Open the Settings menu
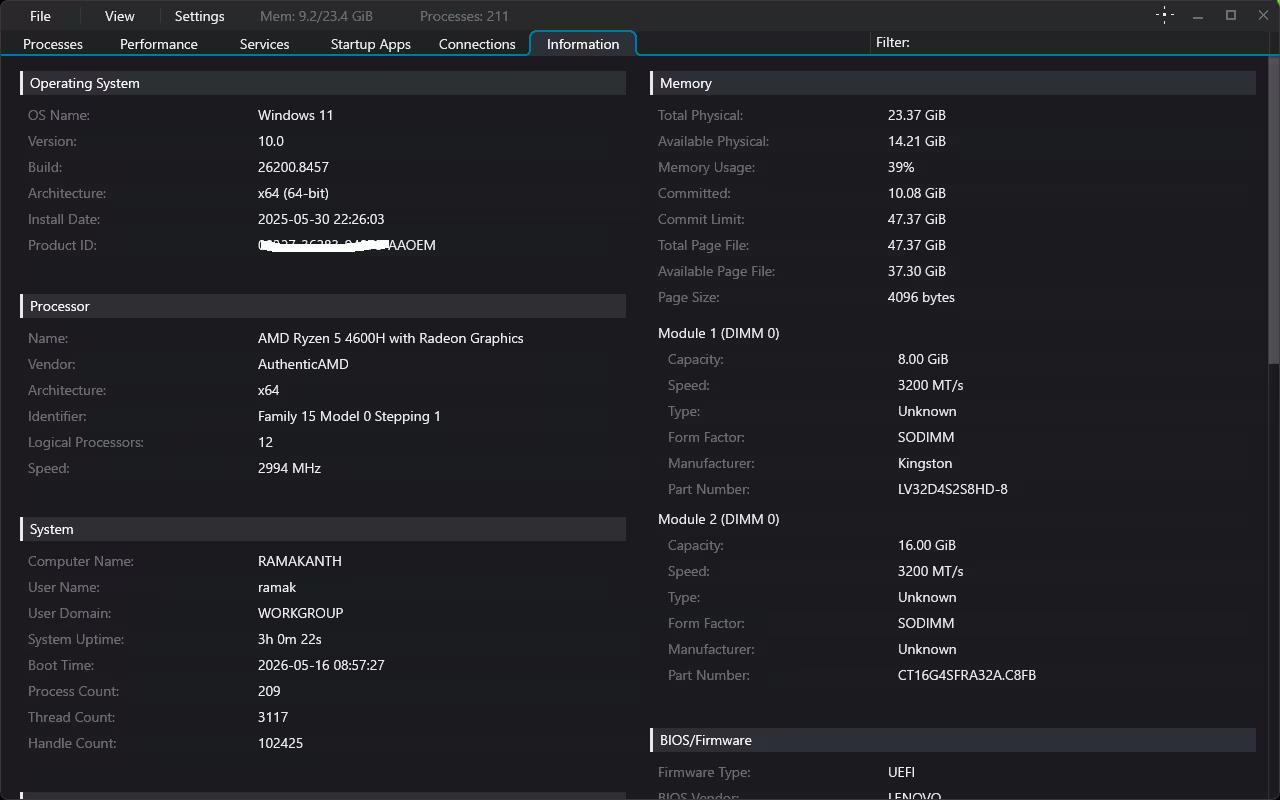The image size is (1280, 800). 199,16
